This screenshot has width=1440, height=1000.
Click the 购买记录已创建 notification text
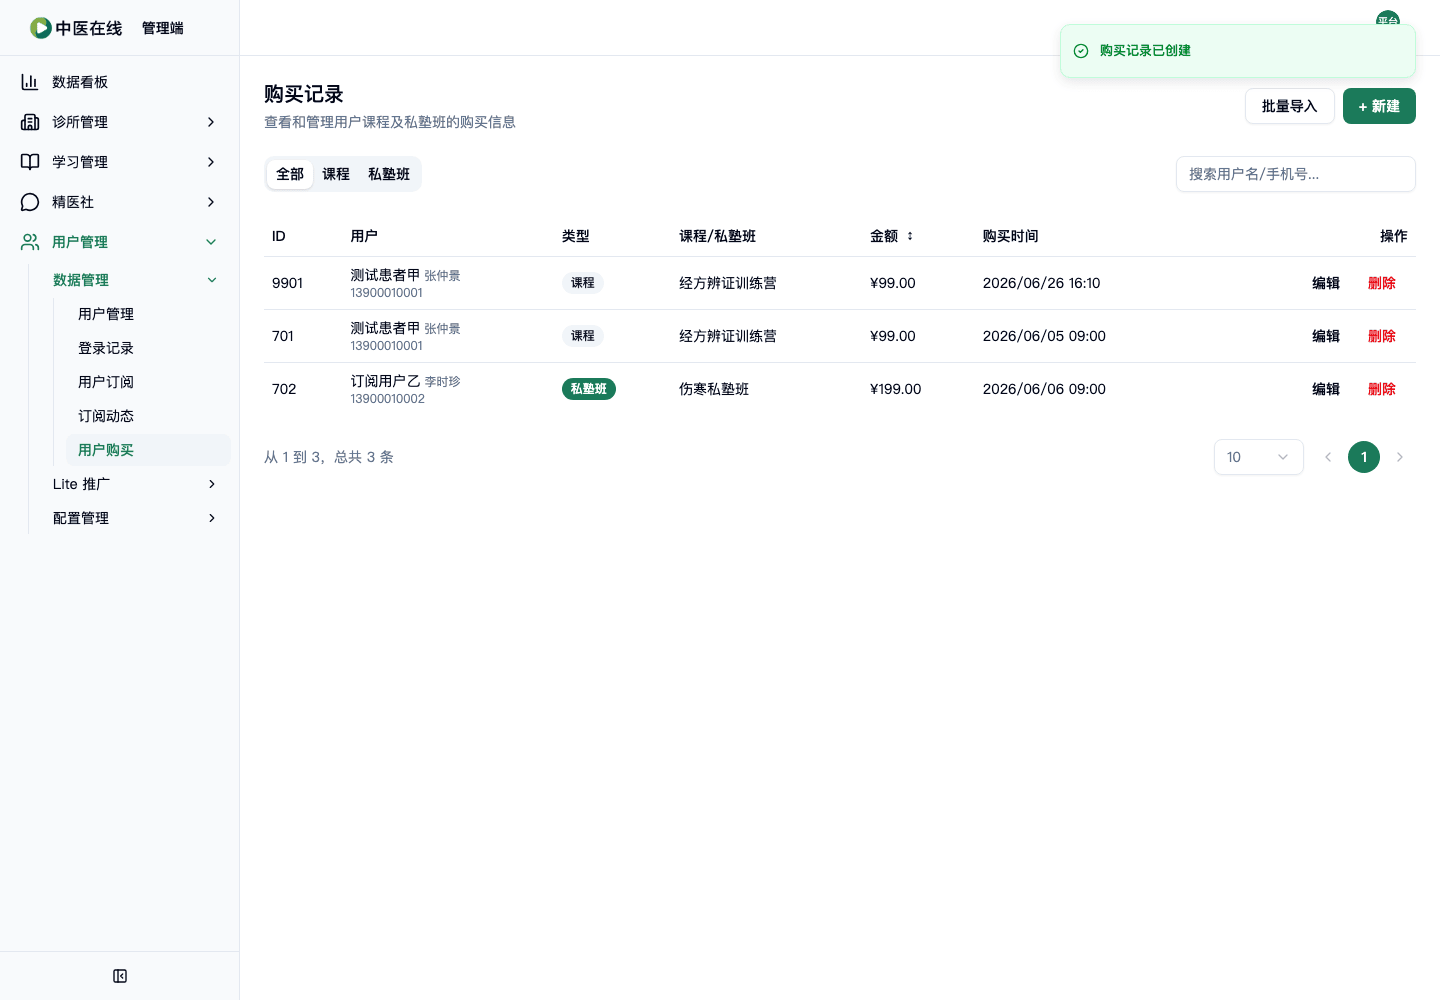click(1145, 51)
